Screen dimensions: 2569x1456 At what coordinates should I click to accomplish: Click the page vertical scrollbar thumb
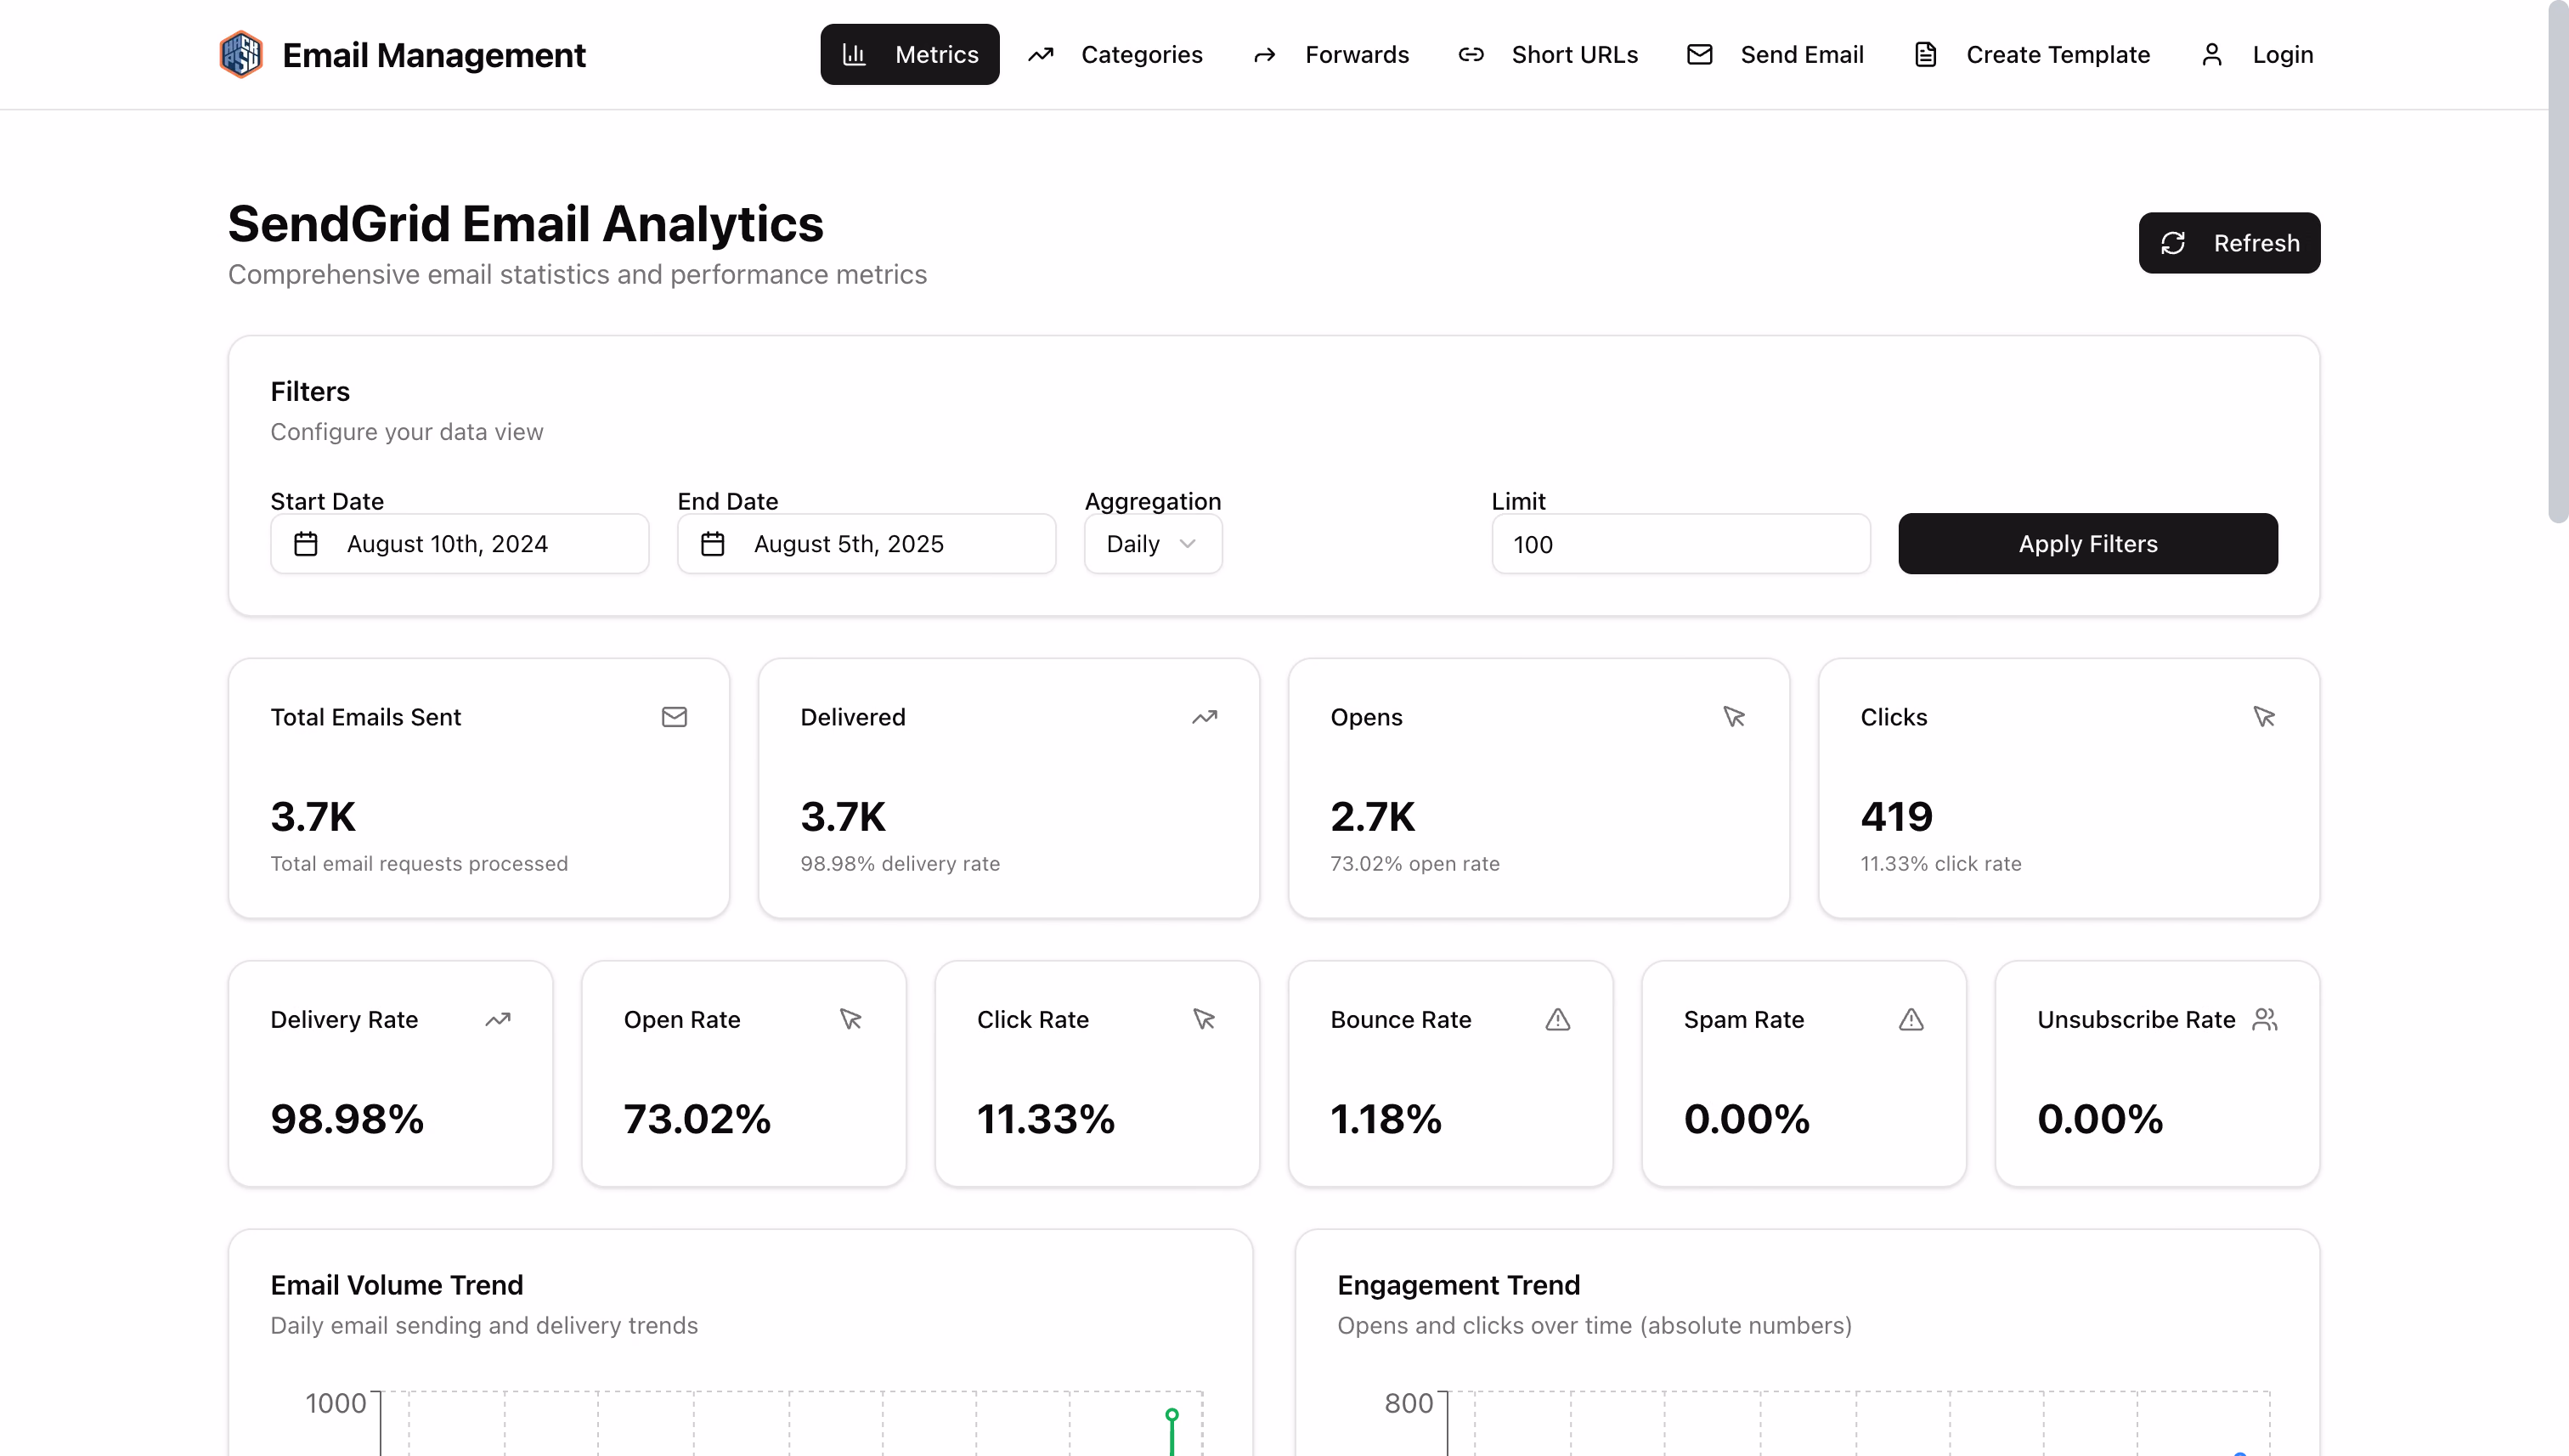coord(2558,261)
